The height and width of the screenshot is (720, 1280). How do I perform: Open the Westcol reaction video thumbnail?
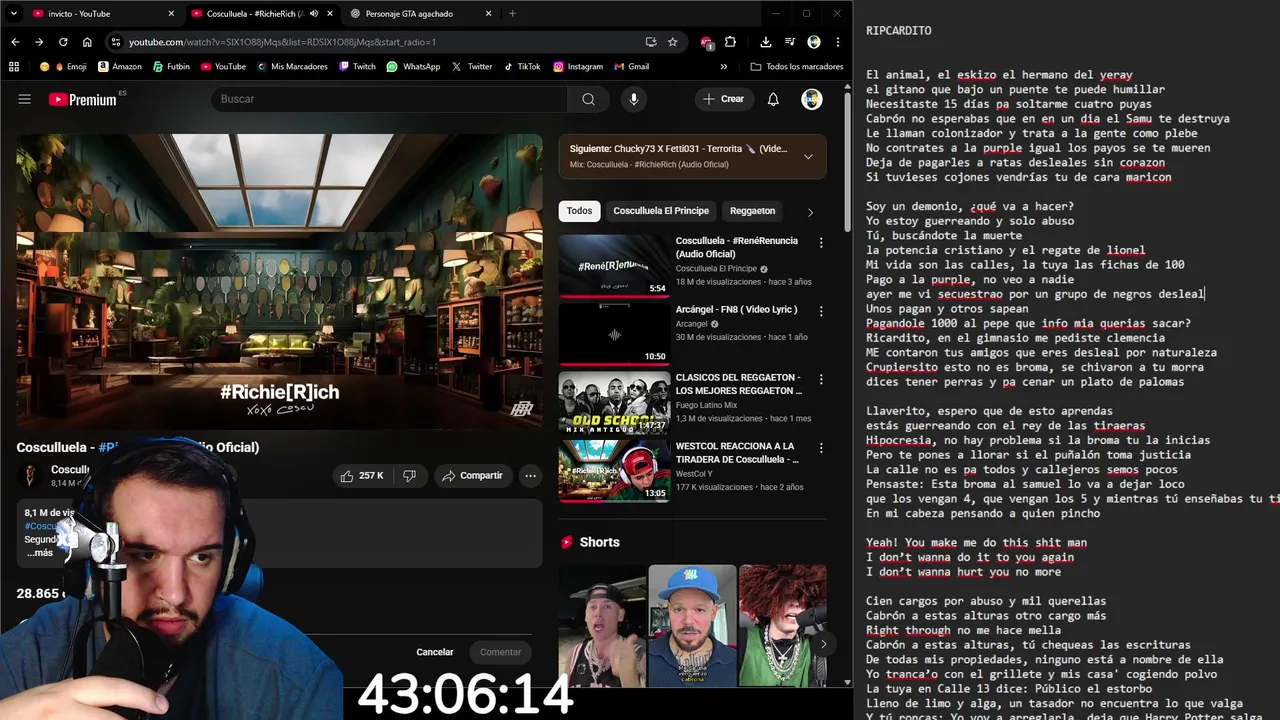614,470
